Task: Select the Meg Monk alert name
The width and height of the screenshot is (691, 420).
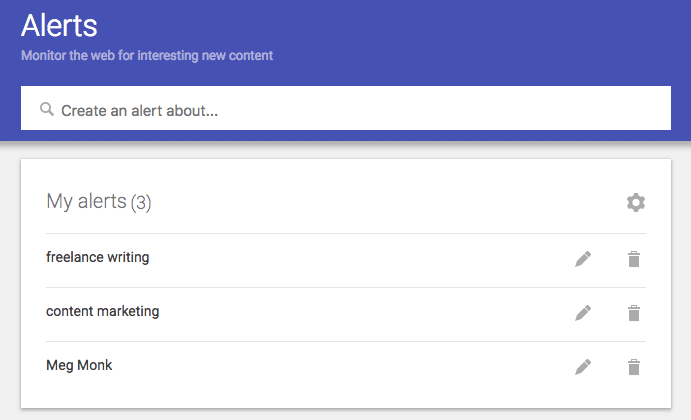Action: point(79,365)
